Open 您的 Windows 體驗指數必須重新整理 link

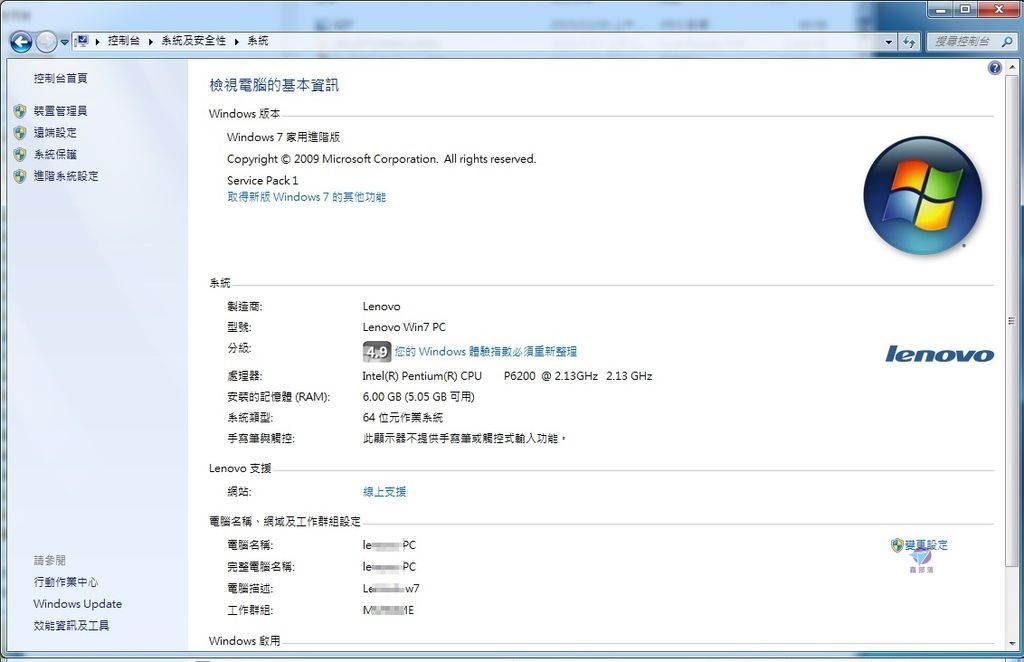coord(486,351)
